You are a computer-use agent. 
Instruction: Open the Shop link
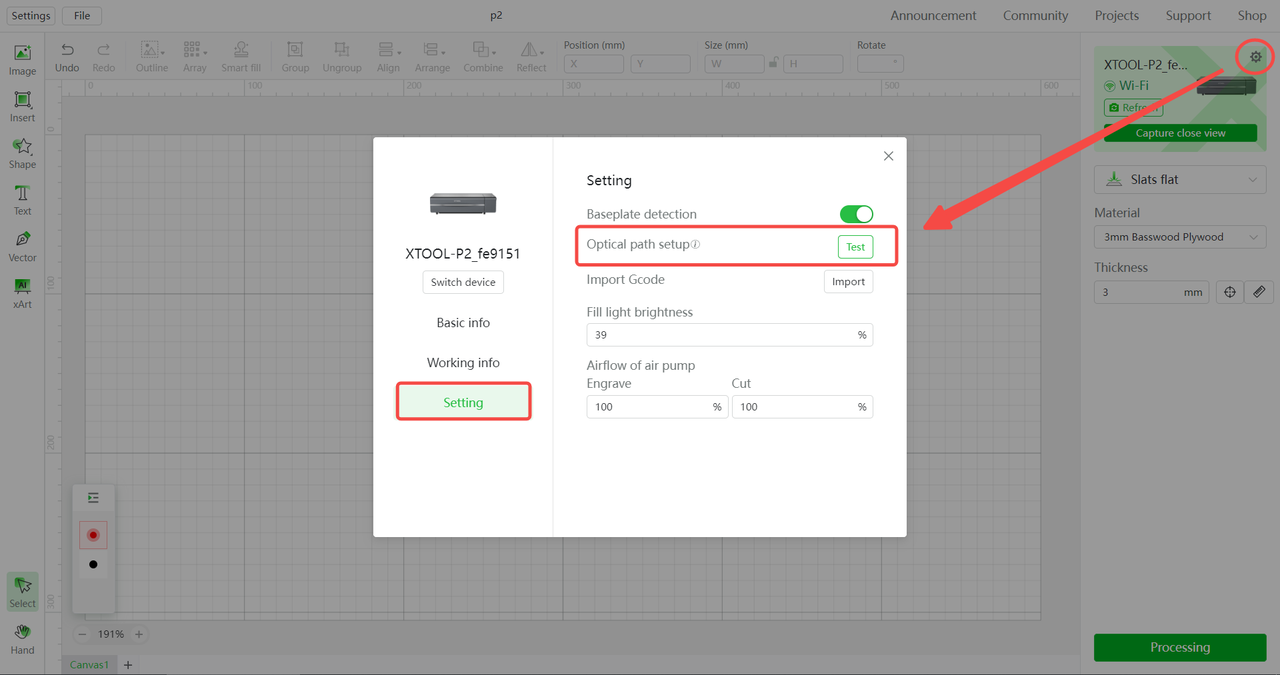coord(1252,16)
